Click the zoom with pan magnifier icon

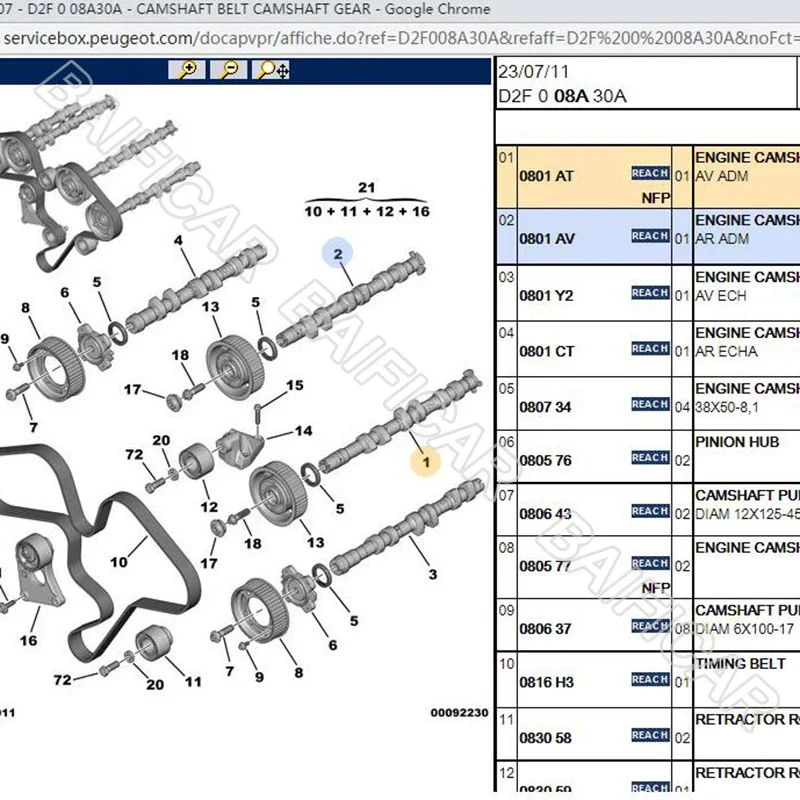pyautogui.click(x=271, y=70)
